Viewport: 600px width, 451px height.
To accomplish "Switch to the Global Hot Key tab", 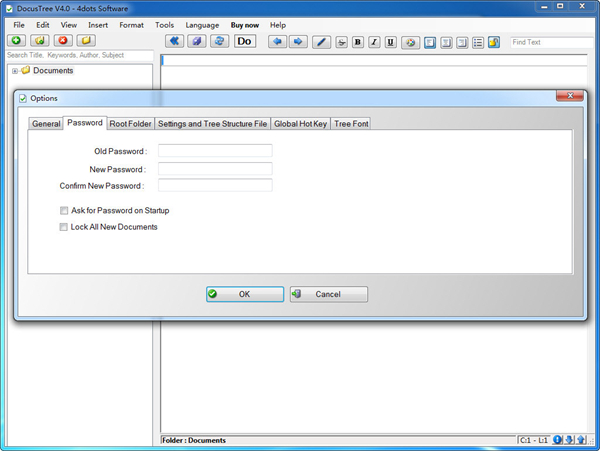I will click(x=300, y=124).
